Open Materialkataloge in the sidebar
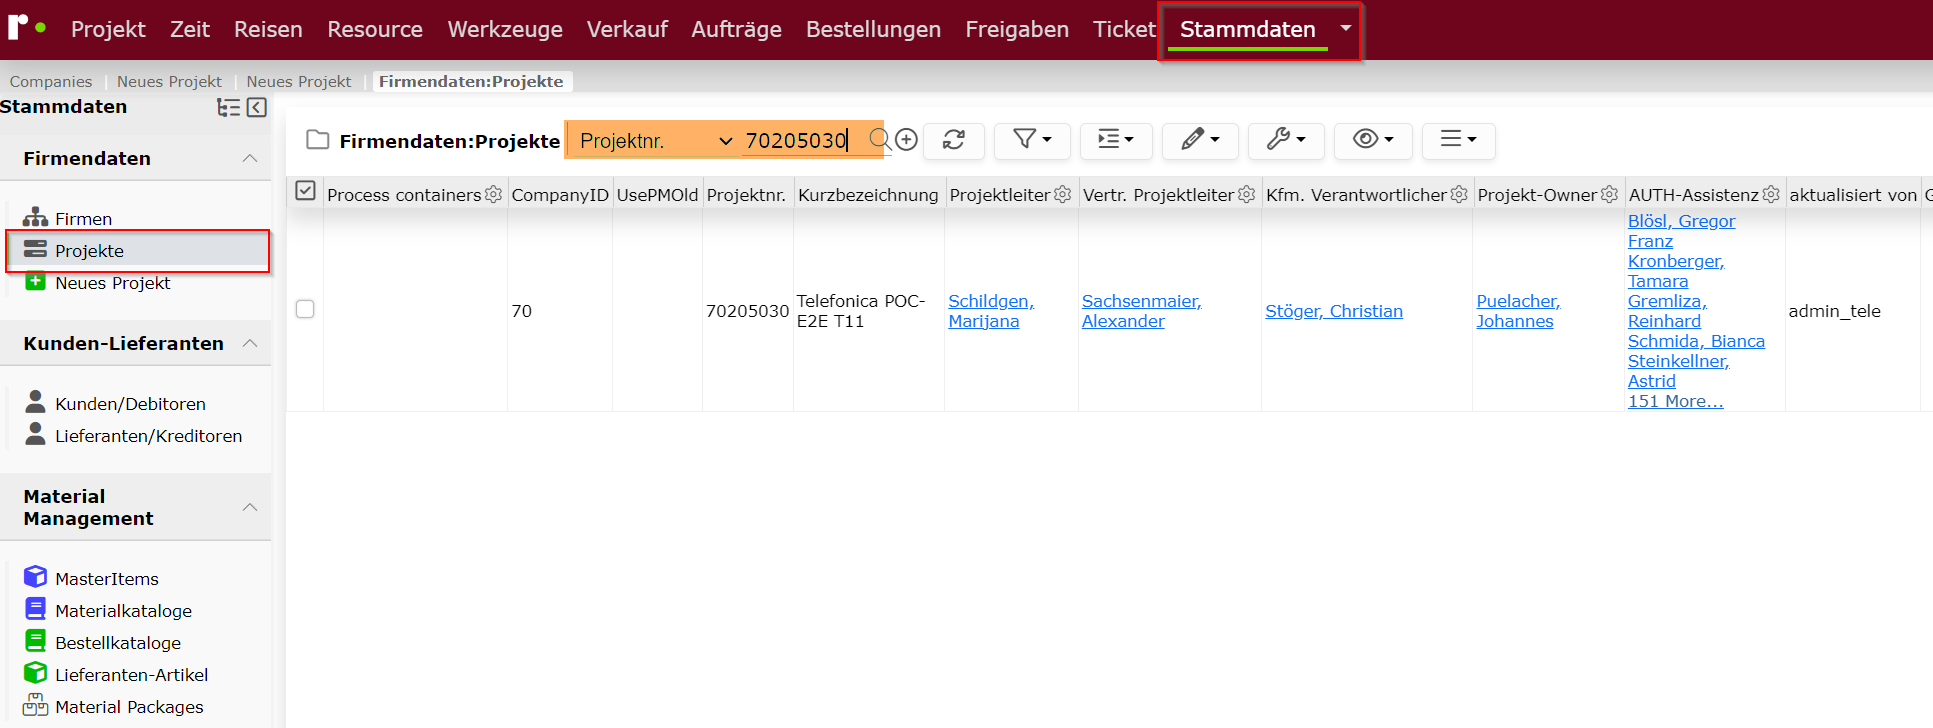Screen dimensions: 1933x728 123,611
